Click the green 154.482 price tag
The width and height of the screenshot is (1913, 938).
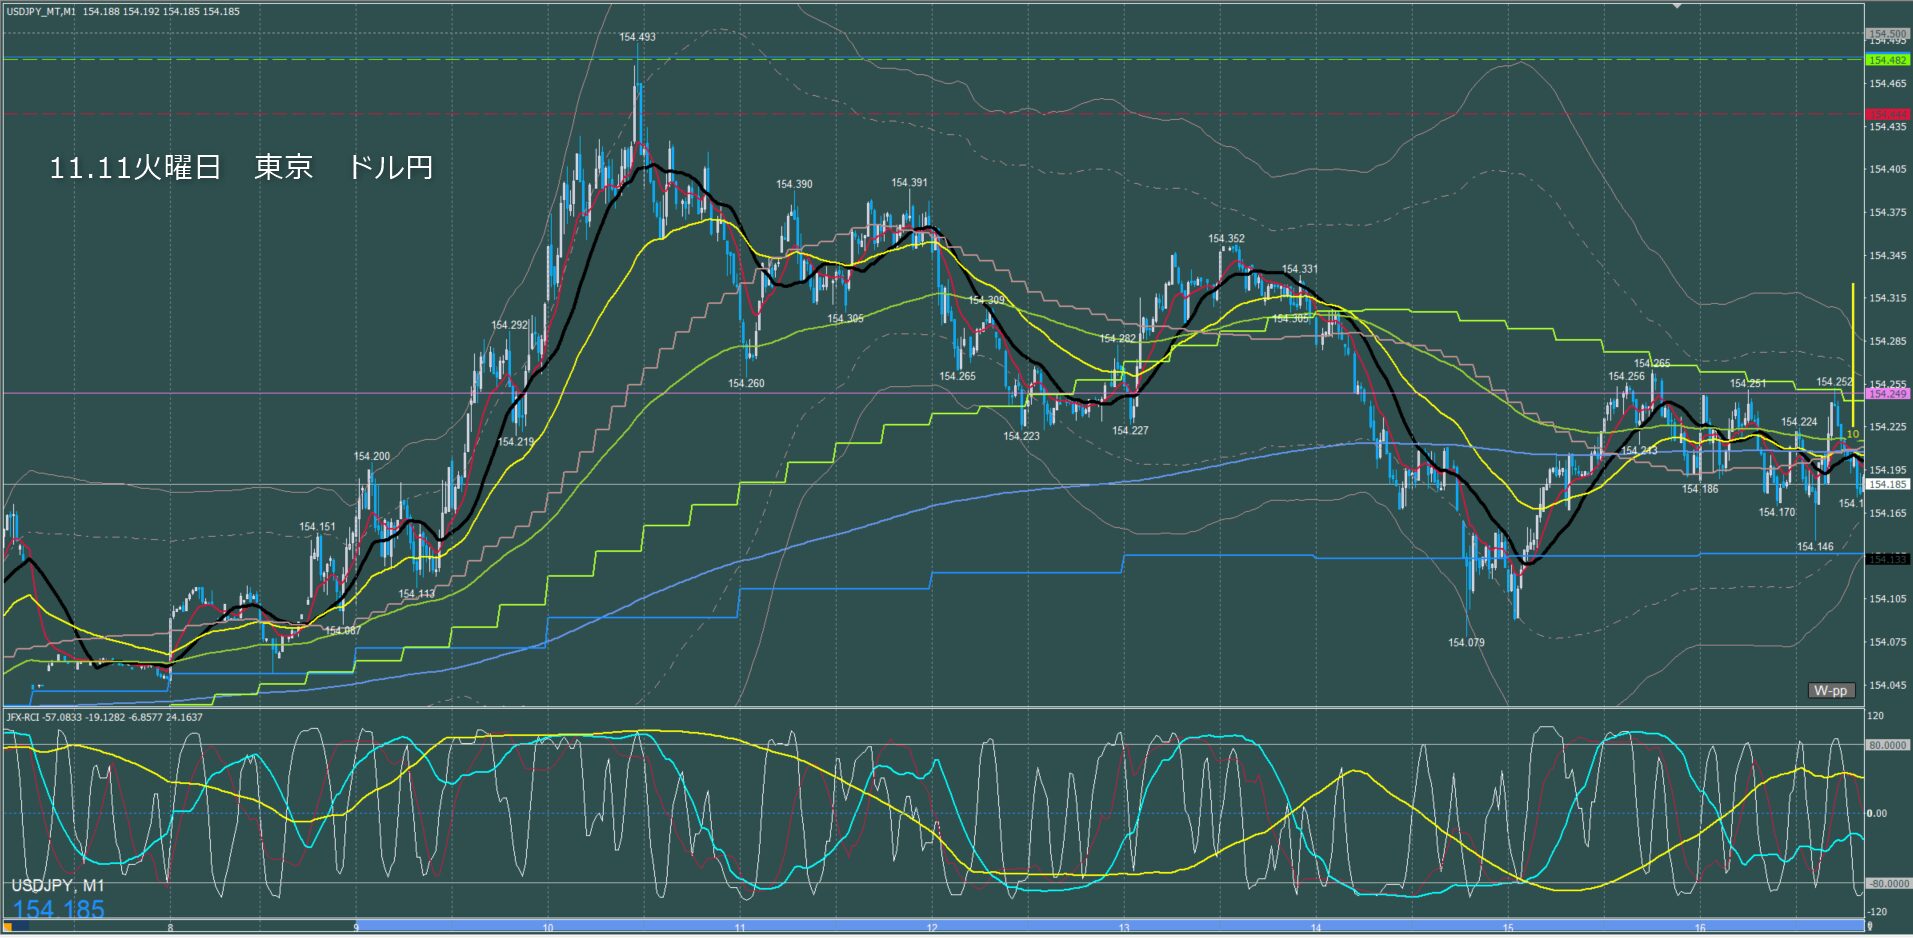coord(1887,60)
